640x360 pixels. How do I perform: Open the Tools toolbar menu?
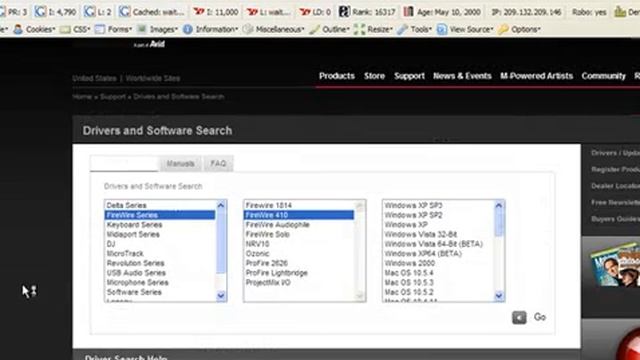pos(414,29)
